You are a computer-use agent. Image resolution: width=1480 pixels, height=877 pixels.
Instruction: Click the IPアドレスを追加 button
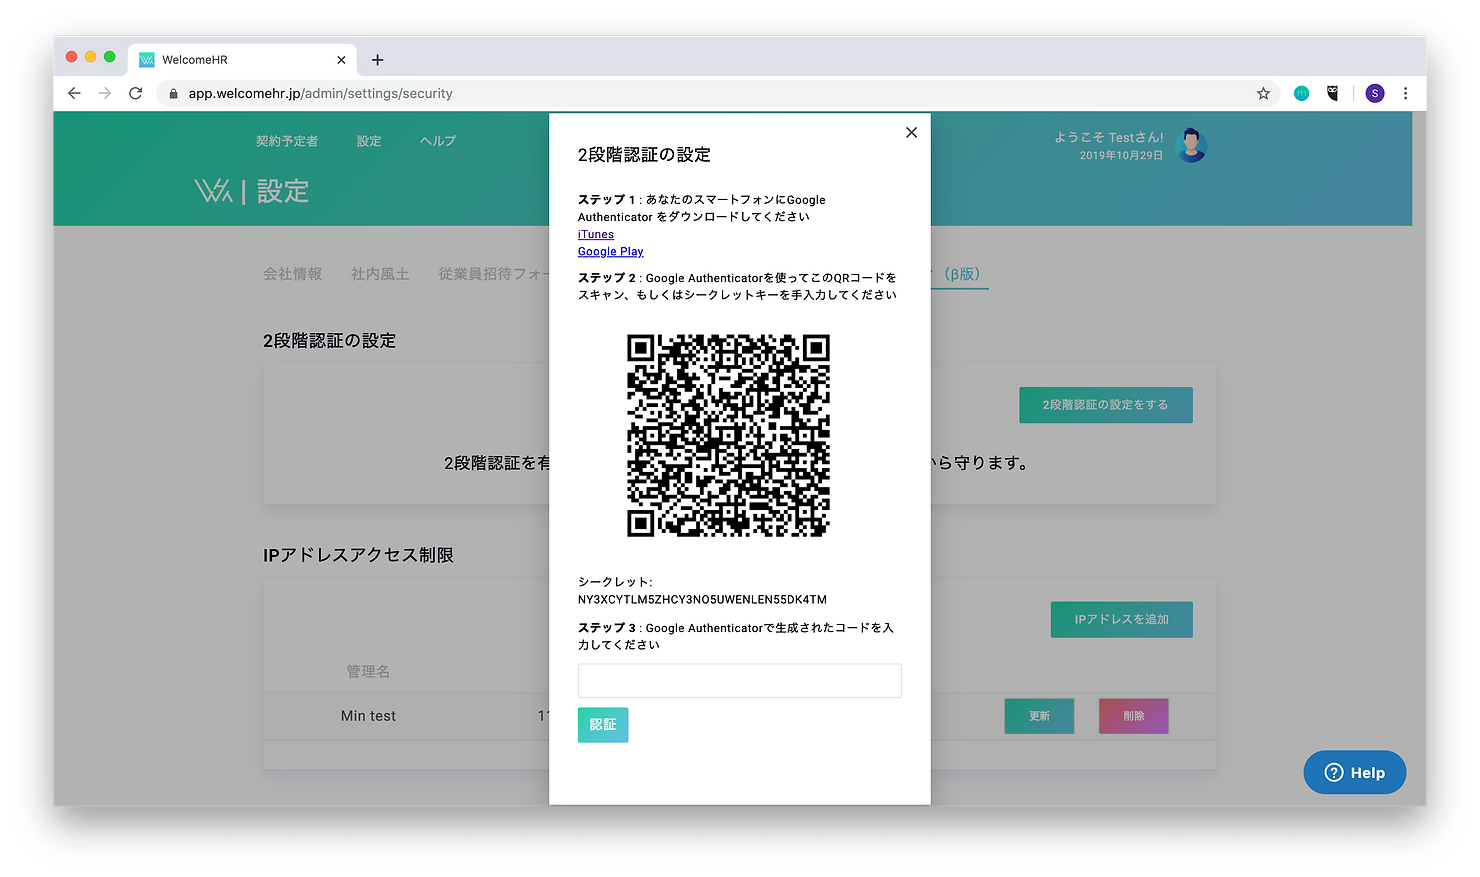1121,620
